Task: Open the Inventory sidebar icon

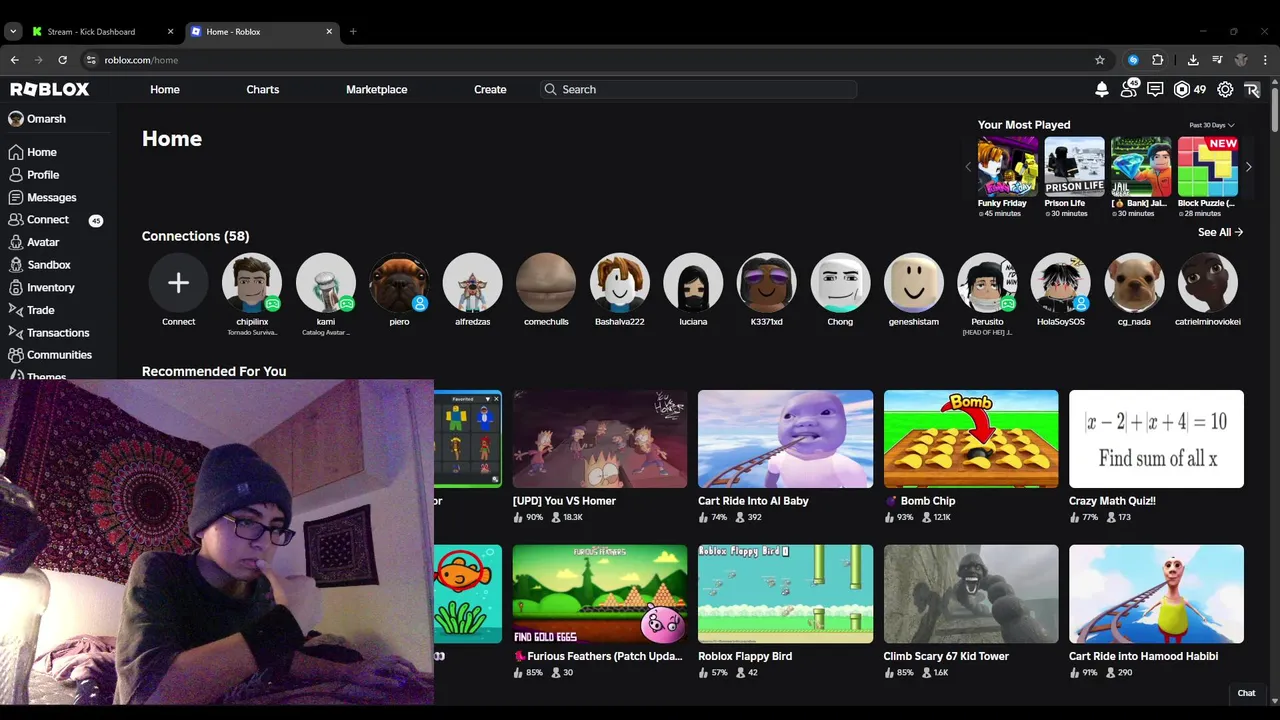Action: pyautogui.click(x=15, y=287)
